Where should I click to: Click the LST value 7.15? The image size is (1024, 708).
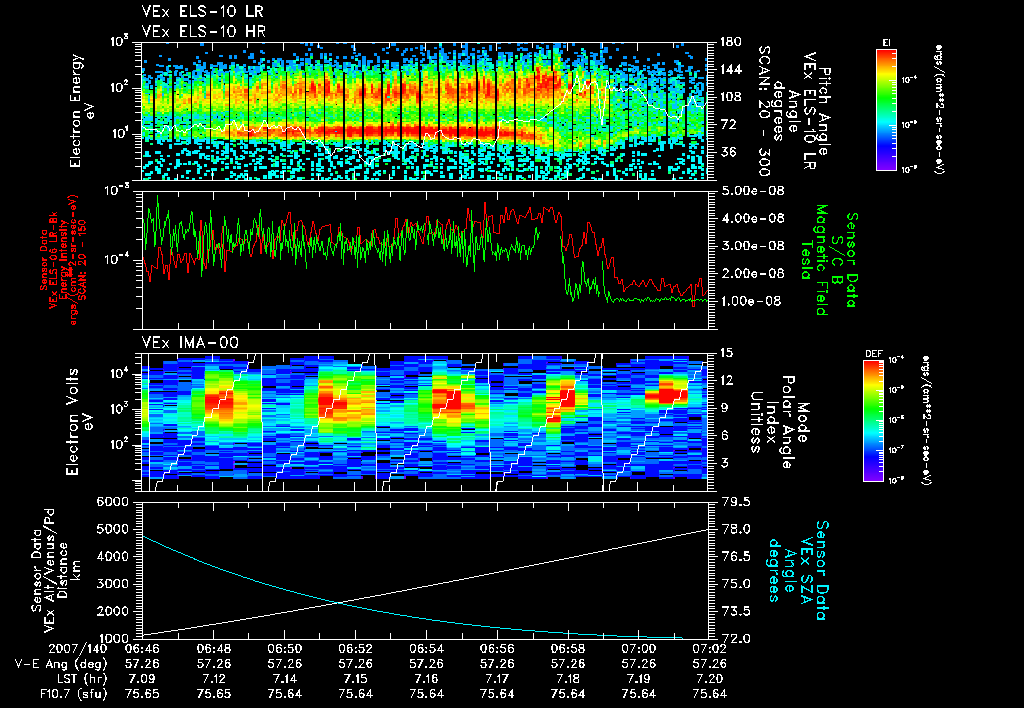[x=355, y=679]
